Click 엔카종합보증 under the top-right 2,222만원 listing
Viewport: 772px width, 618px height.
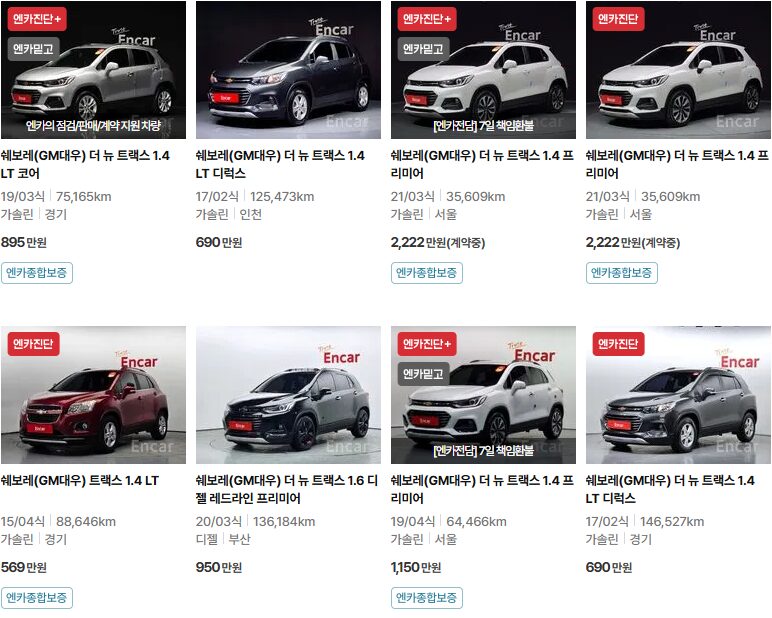tap(622, 273)
